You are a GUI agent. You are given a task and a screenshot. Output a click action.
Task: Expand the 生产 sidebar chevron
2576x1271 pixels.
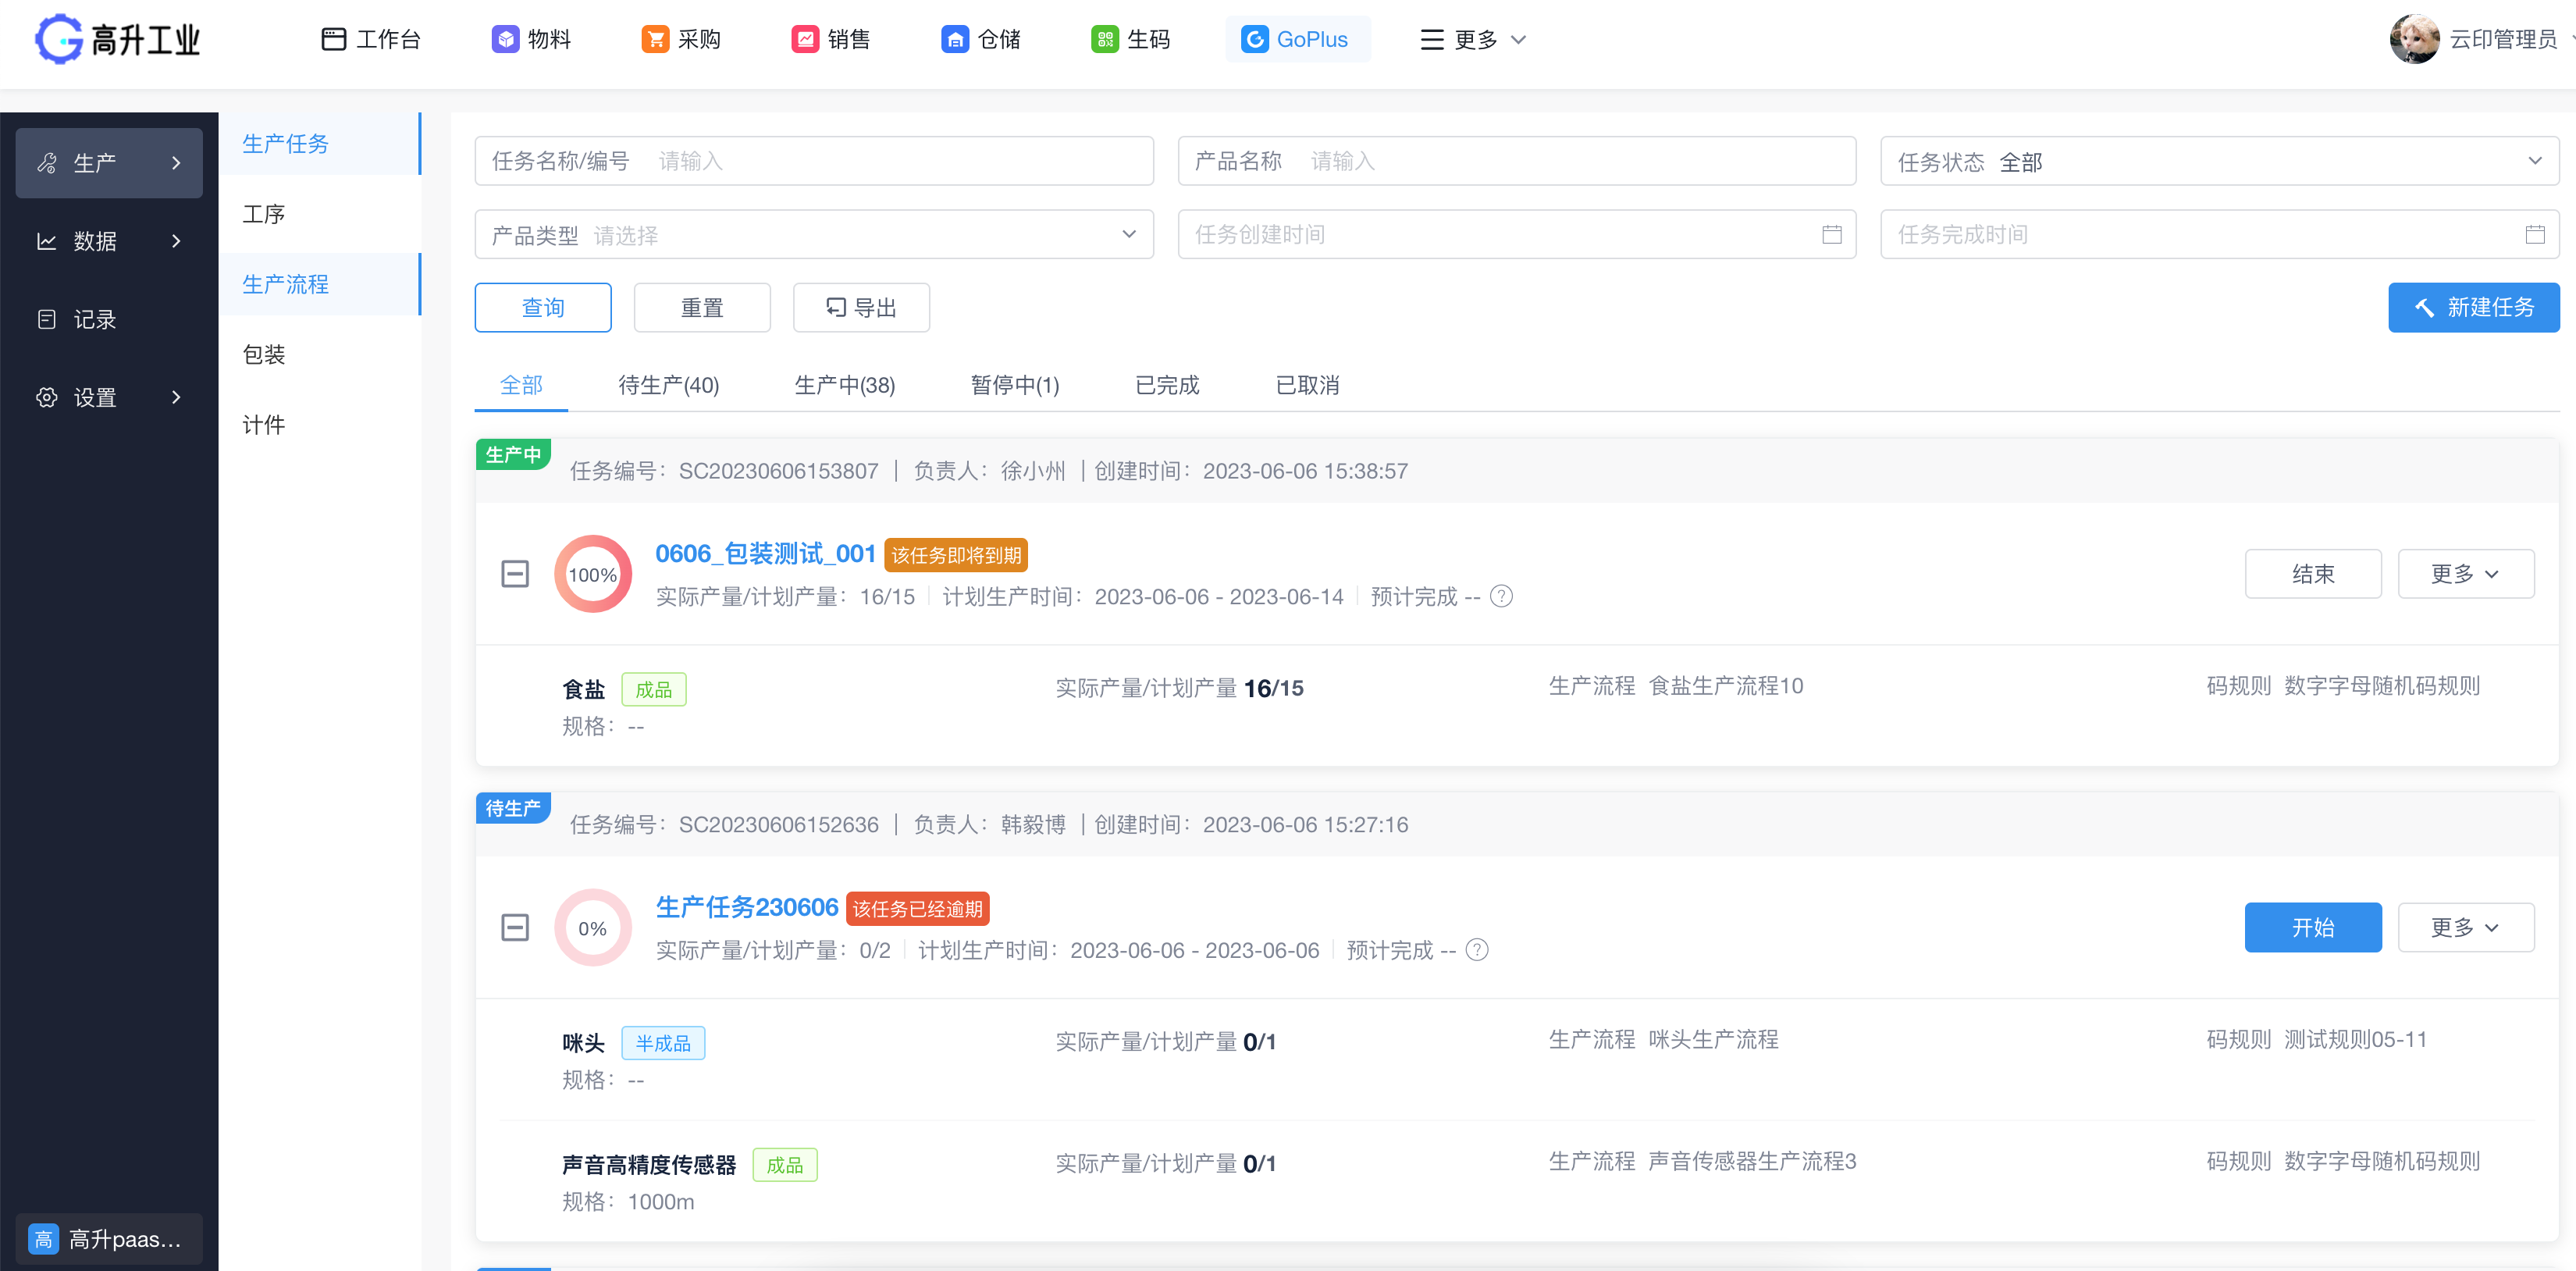(176, 163)
